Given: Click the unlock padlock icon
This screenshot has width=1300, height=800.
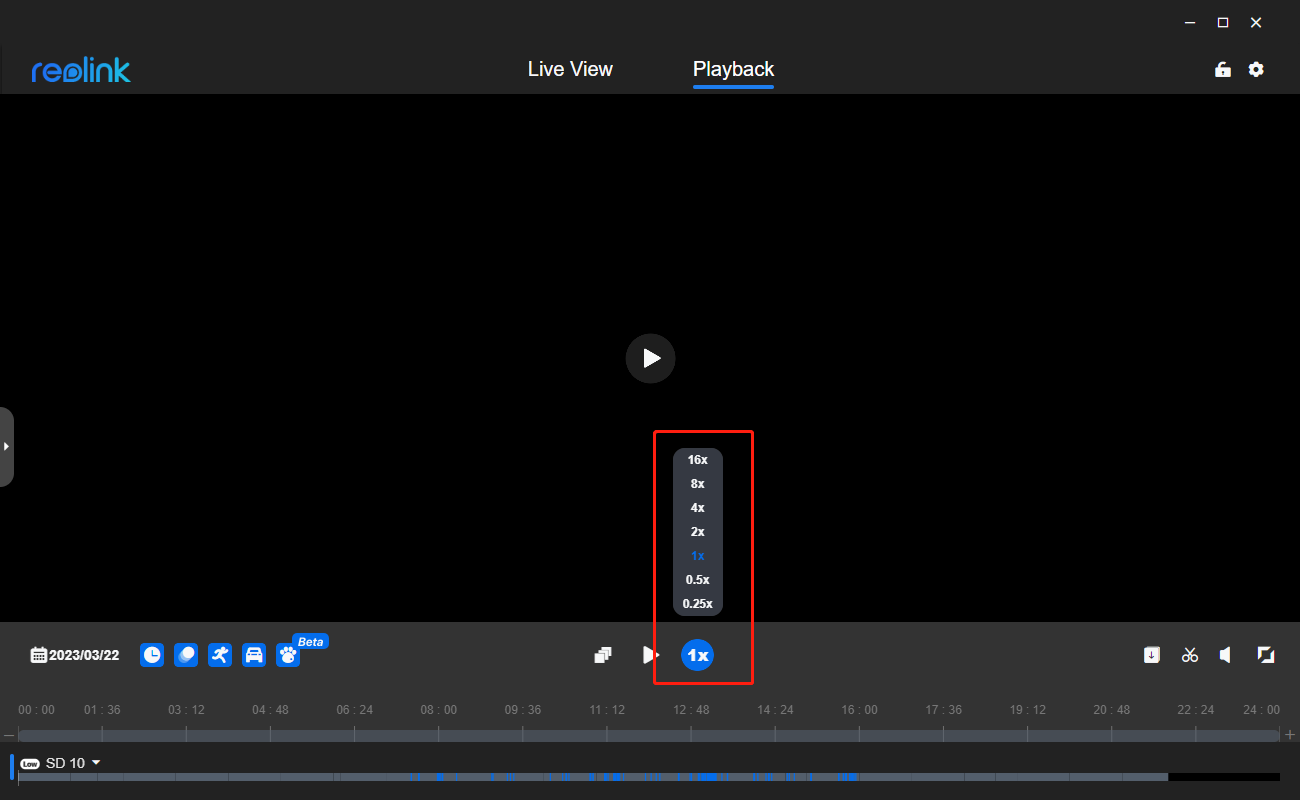Looking at the screenshot, I should point(1222,69).
